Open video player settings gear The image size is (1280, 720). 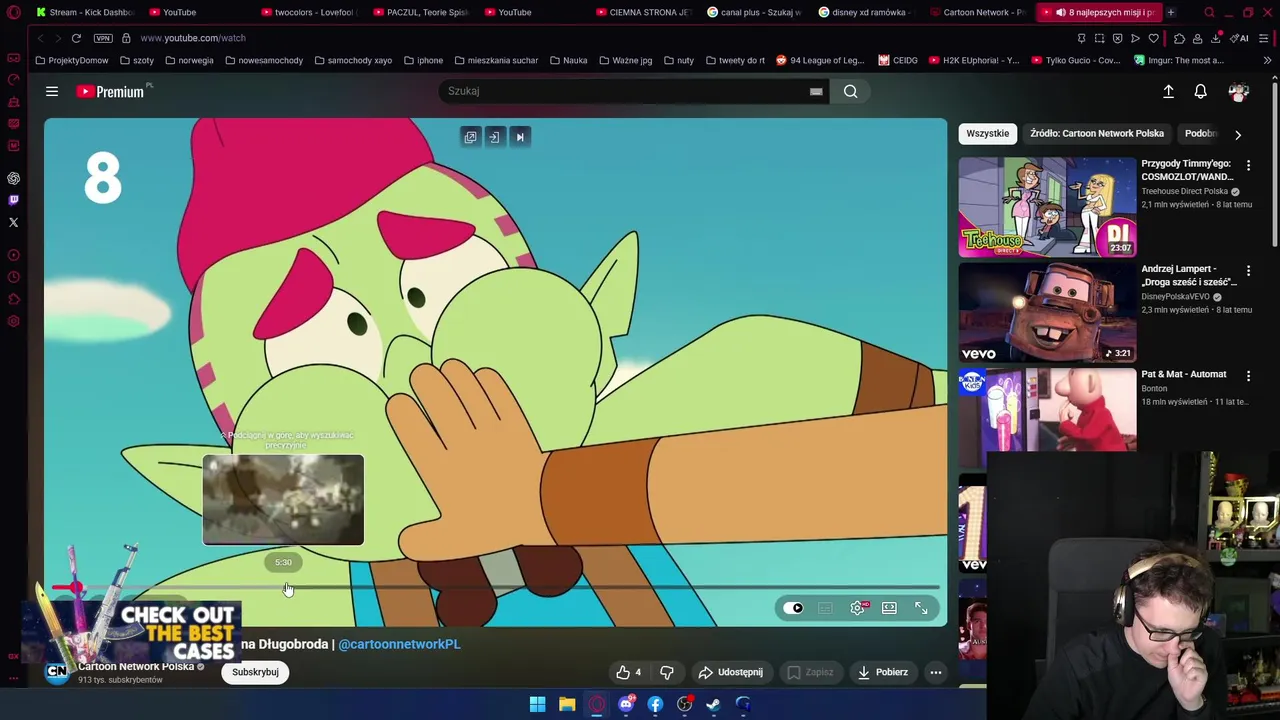tap(858, 608)
